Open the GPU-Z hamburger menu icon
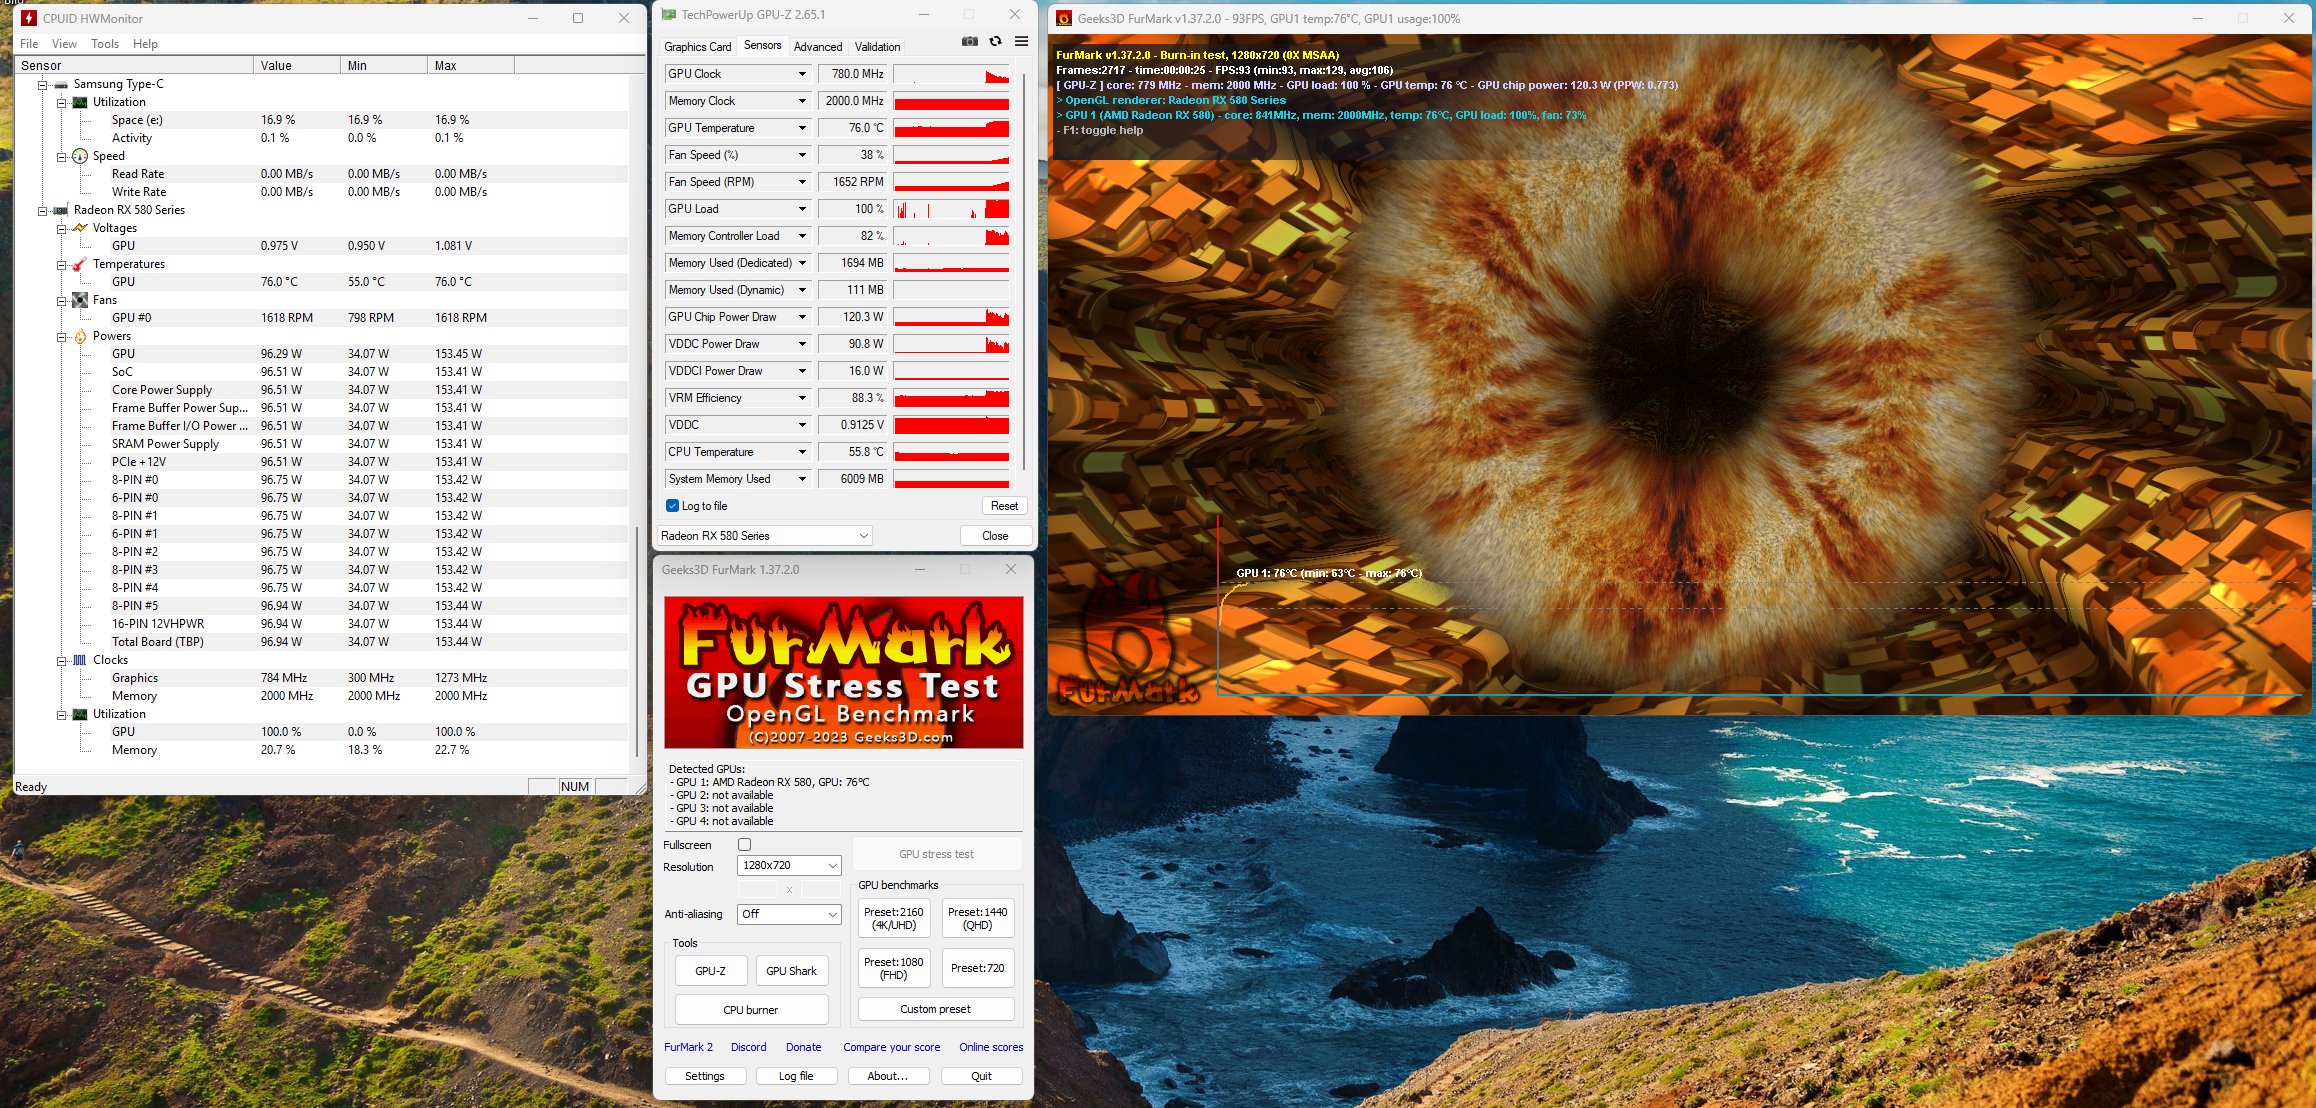The image size is (2316, 1108). [1021, 41]
